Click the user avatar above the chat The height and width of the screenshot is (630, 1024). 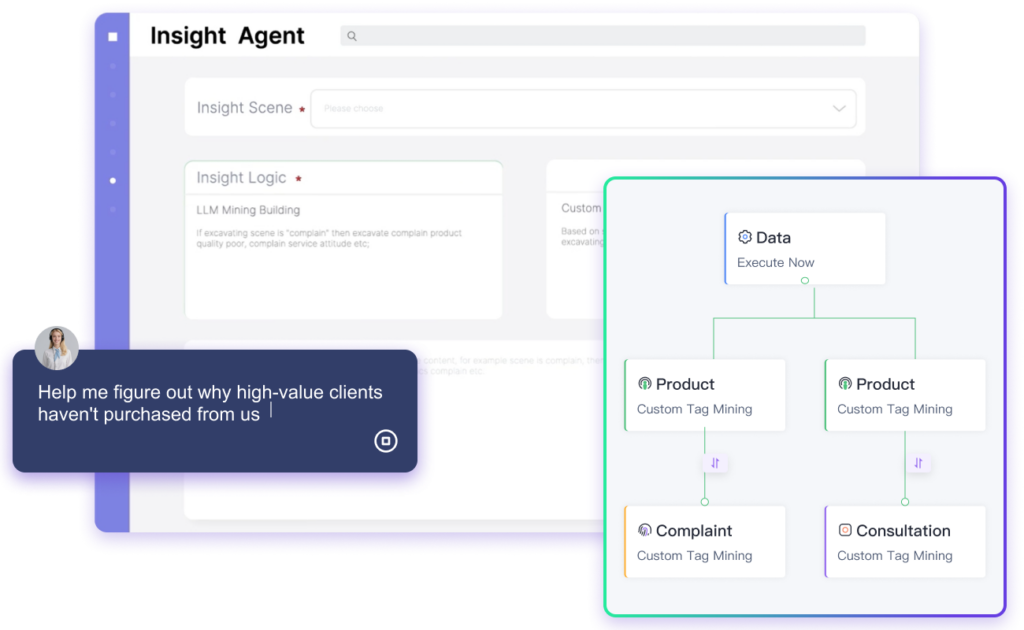[56, 347]
